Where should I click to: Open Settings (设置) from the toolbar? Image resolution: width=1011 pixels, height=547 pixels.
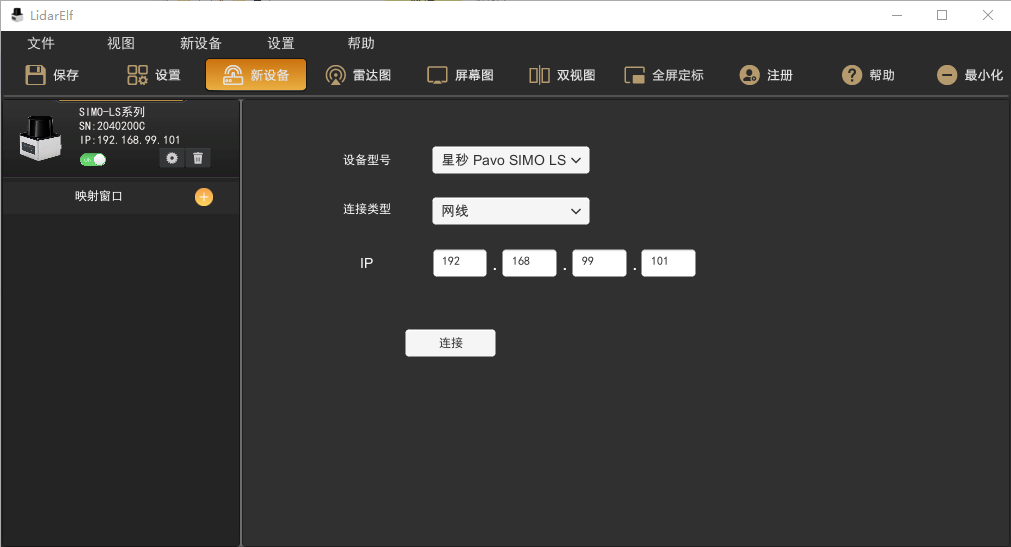pyautogui.click(x=138, y=75)
